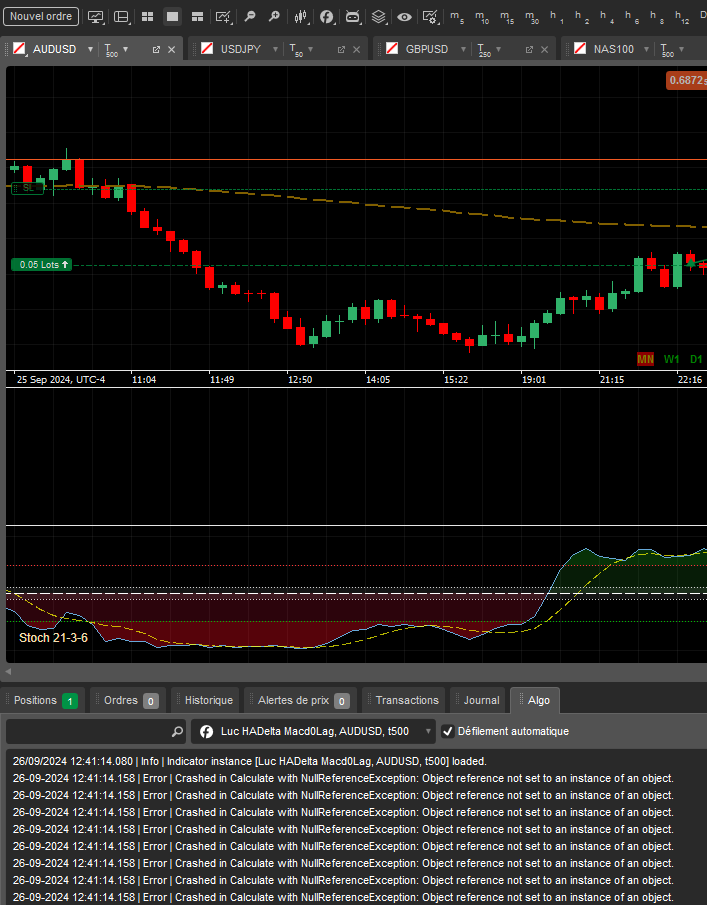Viewport: 707px width, 905px height.
Task: Open the chart settings icon
Action: tap(431, 17)
